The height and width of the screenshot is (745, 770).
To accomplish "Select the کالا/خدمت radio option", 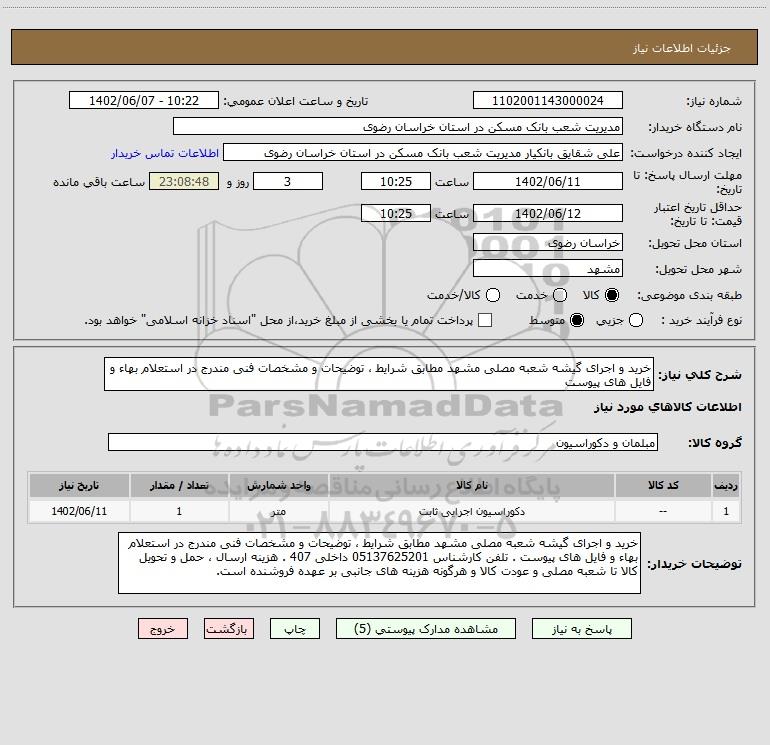I will 493,295.
